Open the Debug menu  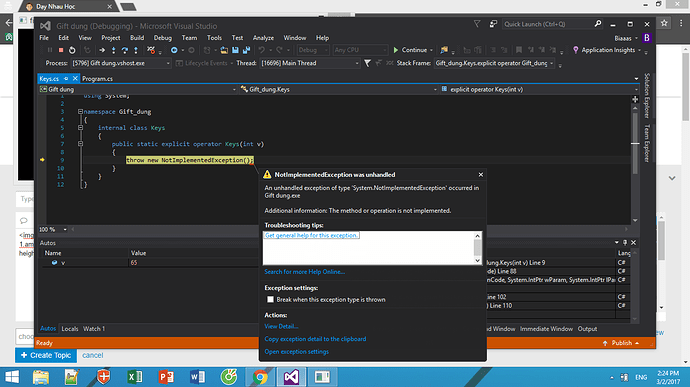click(162, 38)
